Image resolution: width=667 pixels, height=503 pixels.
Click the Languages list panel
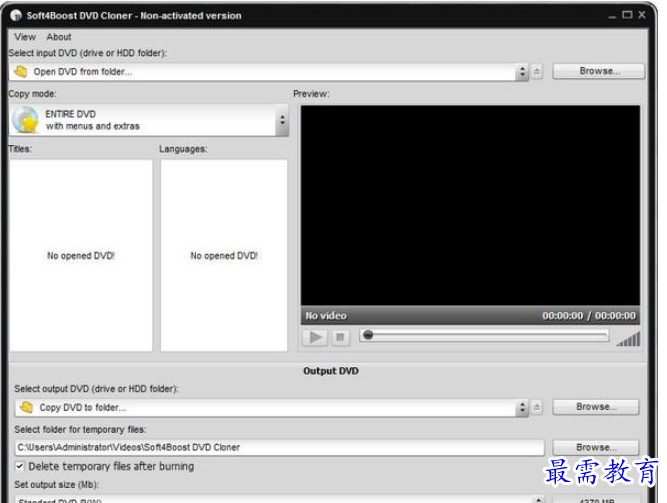[224, 255]
